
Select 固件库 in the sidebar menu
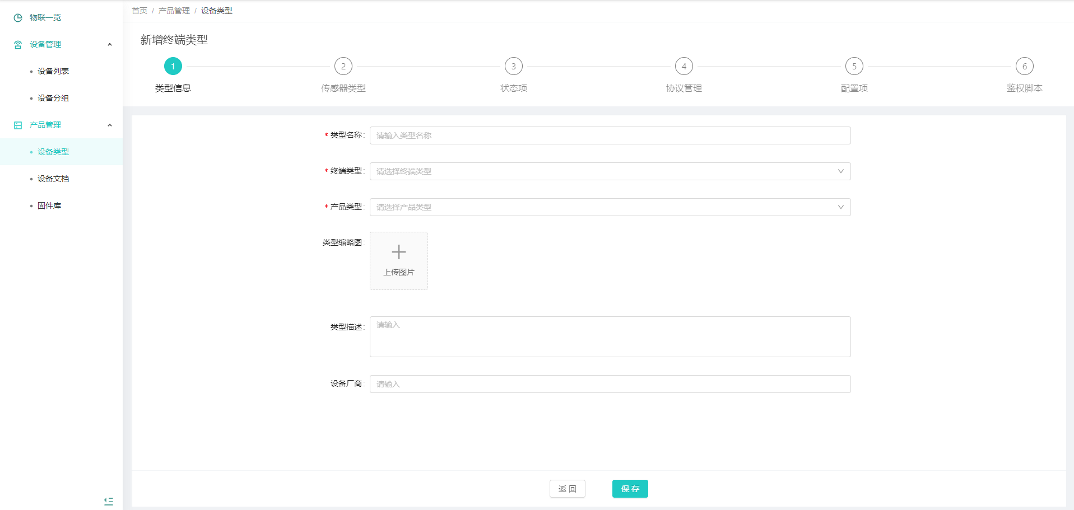50,205
